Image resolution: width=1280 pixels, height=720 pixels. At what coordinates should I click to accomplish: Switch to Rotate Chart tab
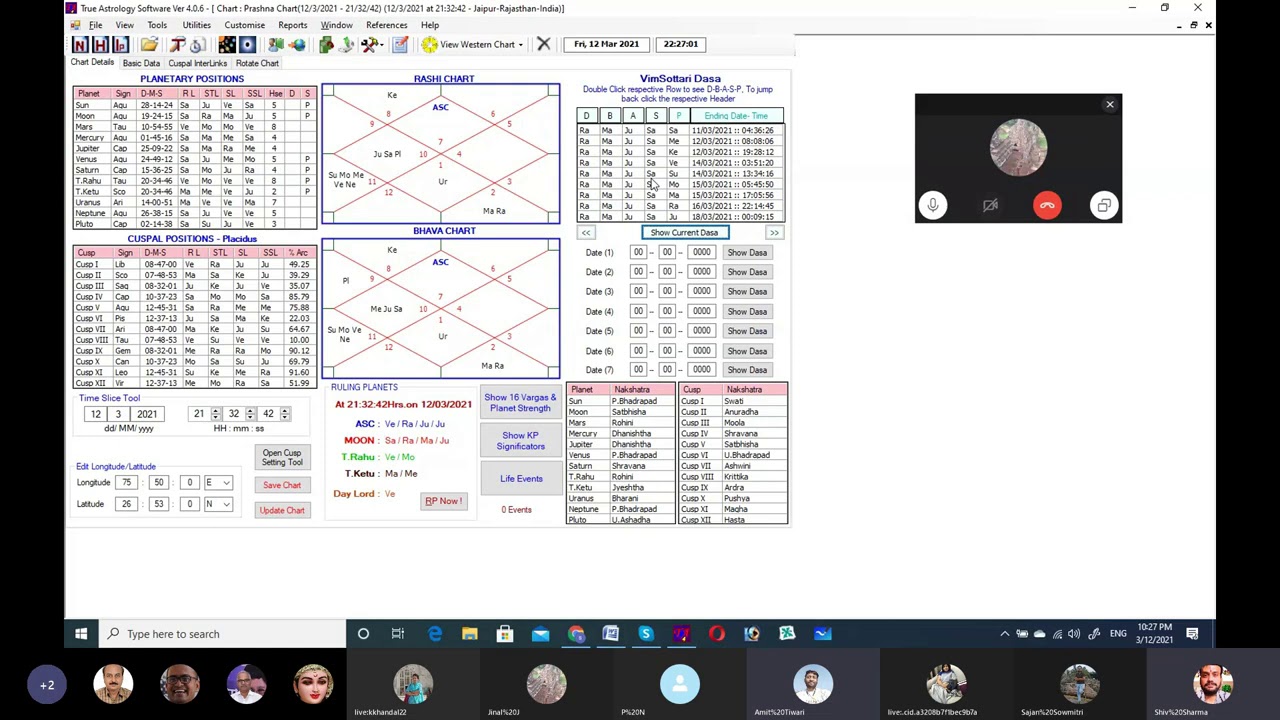click(257, 63)
